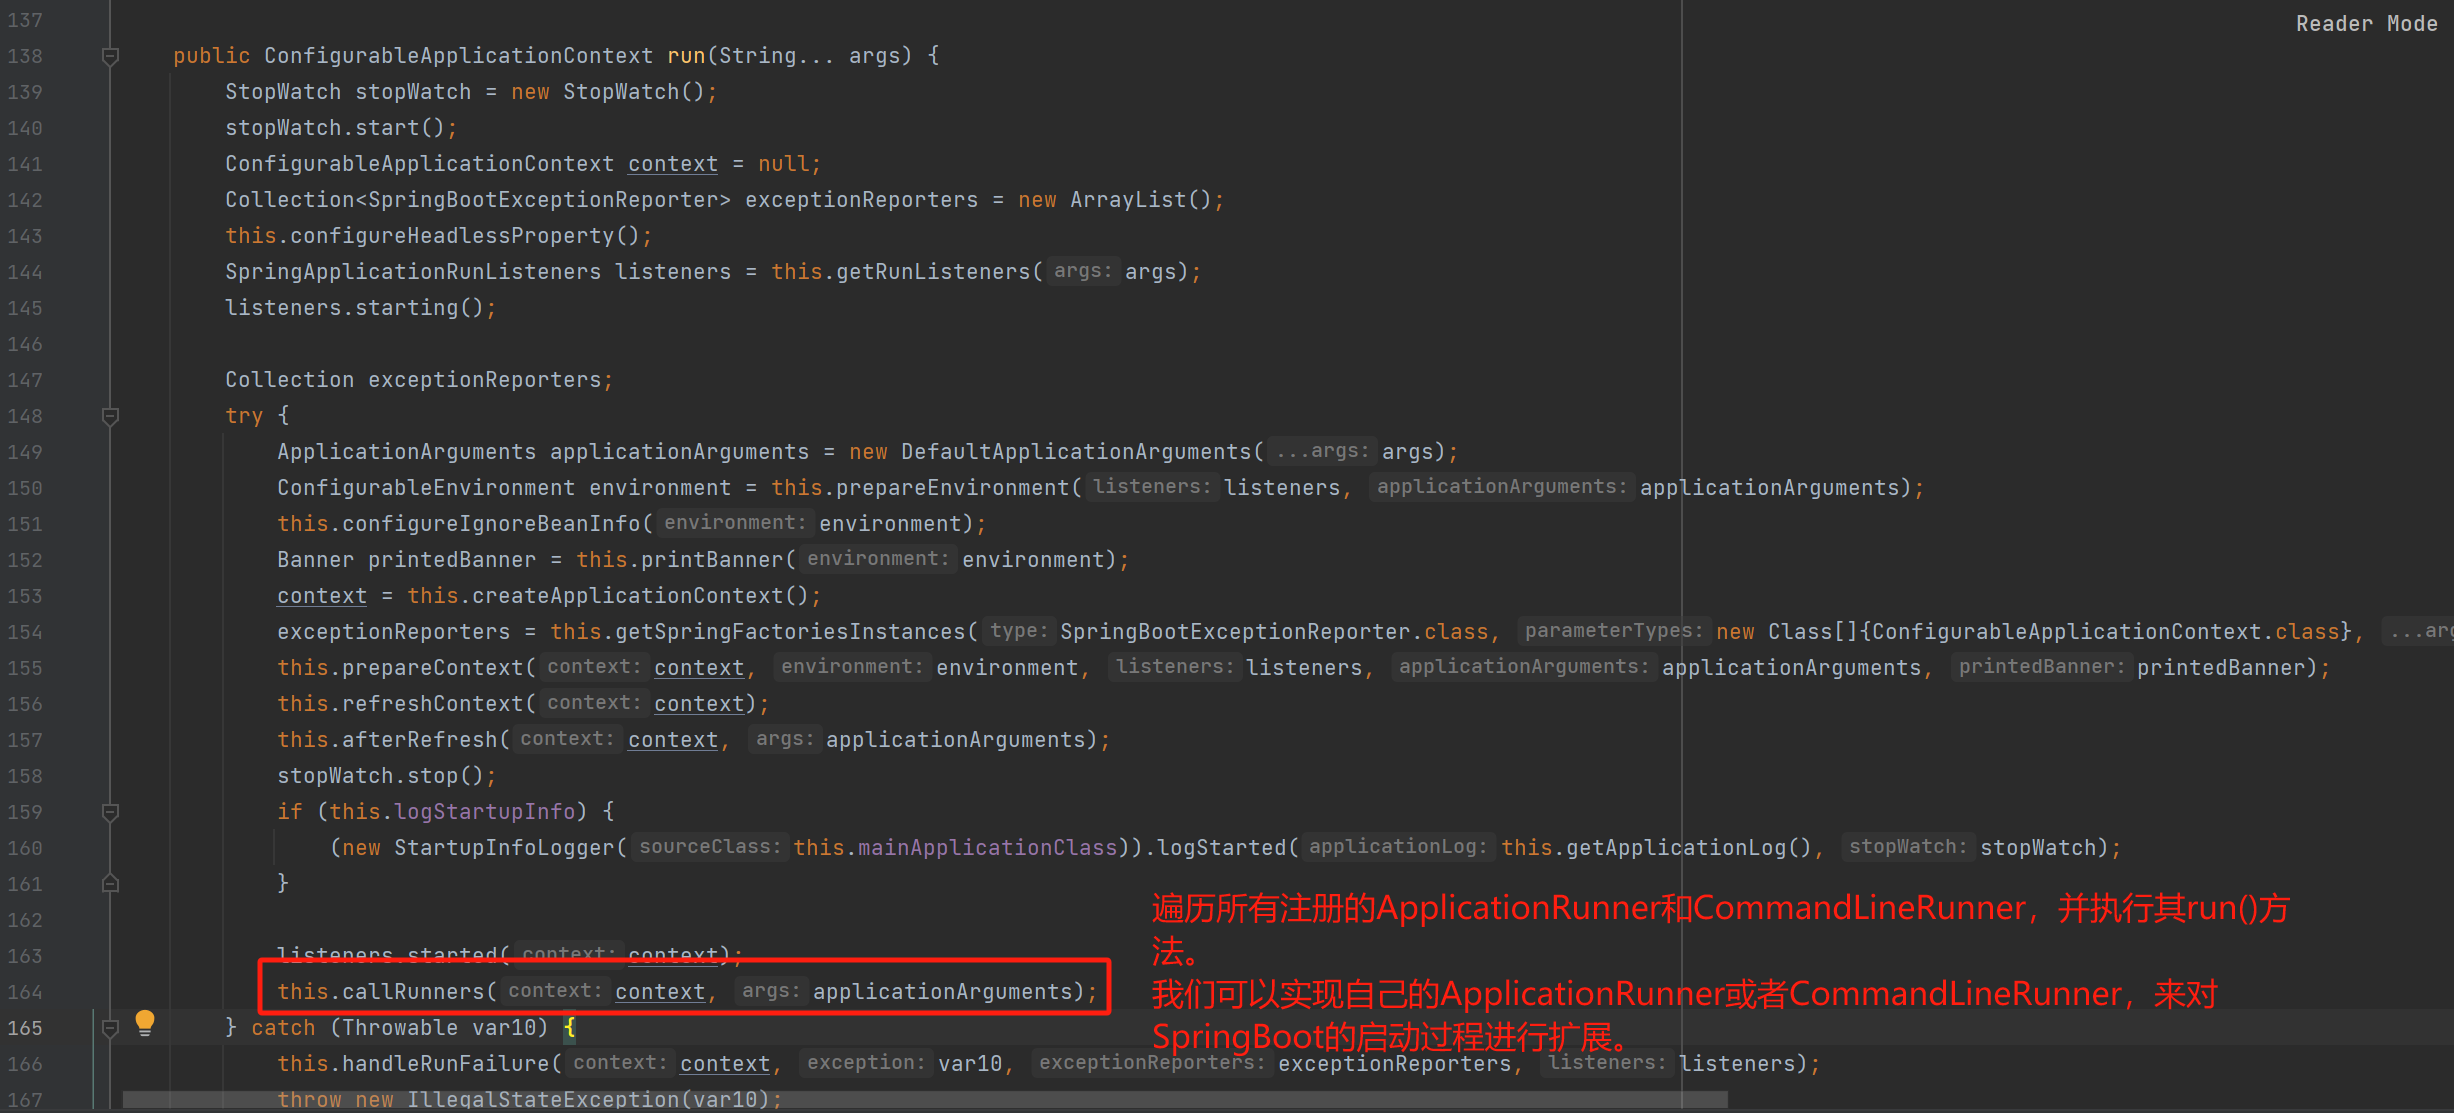Collapse the if block fold marker at line 159
Viewport: 2454px width, 1113px height.
click(x=111, y=812)
